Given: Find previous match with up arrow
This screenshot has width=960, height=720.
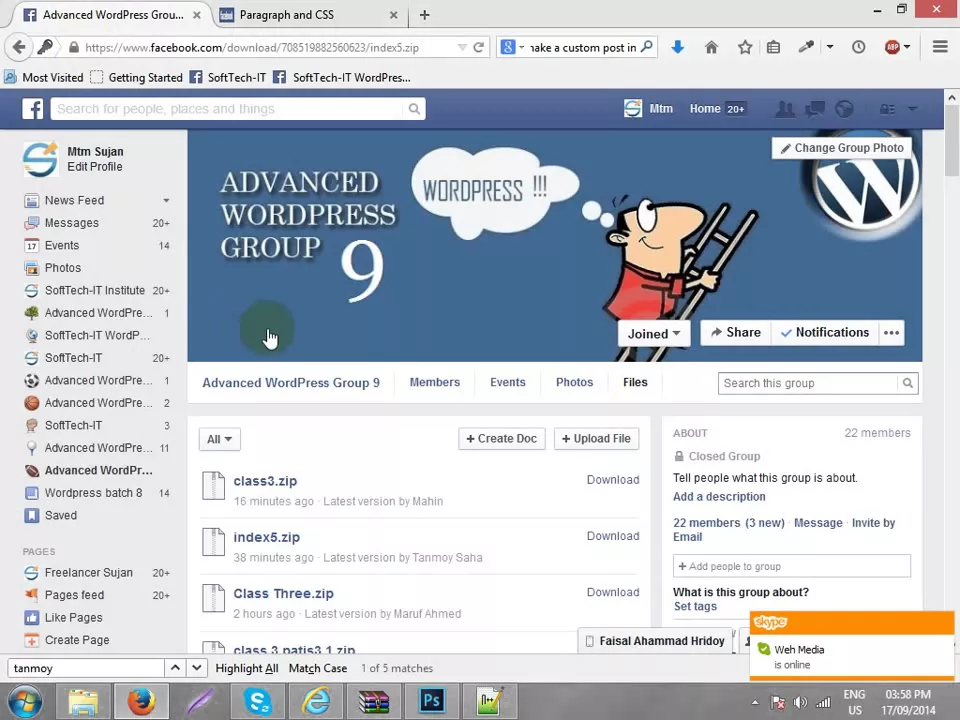Looking at the screenshot, I should [175, 668].
